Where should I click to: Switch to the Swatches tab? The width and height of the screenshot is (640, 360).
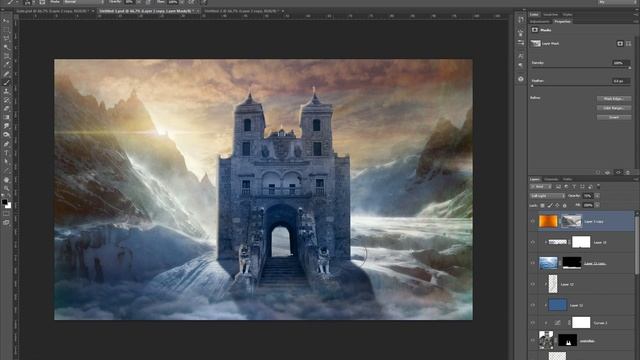tap(551, 14)
